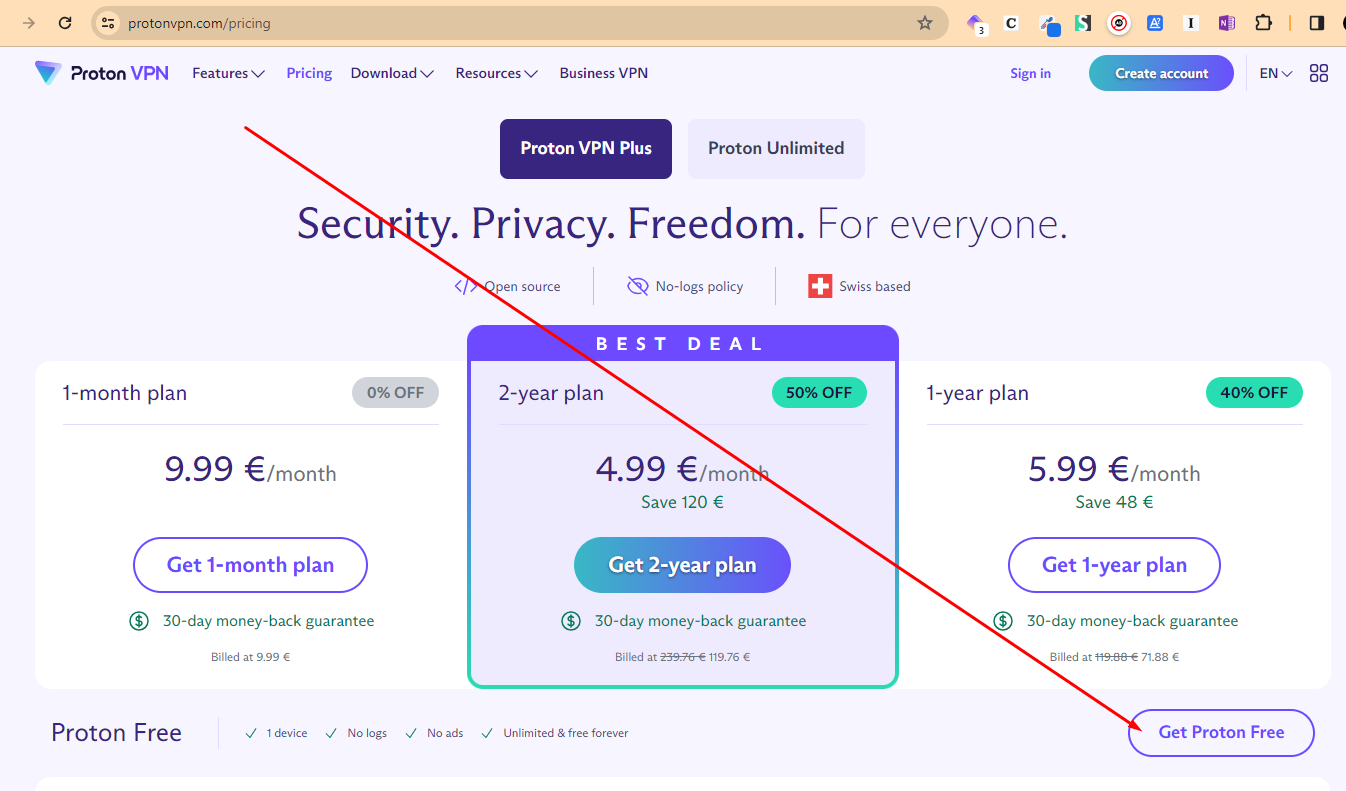This screenshot has height=791, width=1346.
Task: Open the Pricing nav item
Action: click(309, 73)
